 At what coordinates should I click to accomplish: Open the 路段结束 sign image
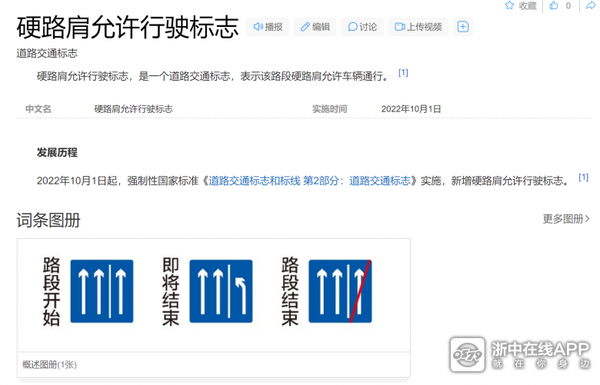pyautogui.click(x=340, y=291)
